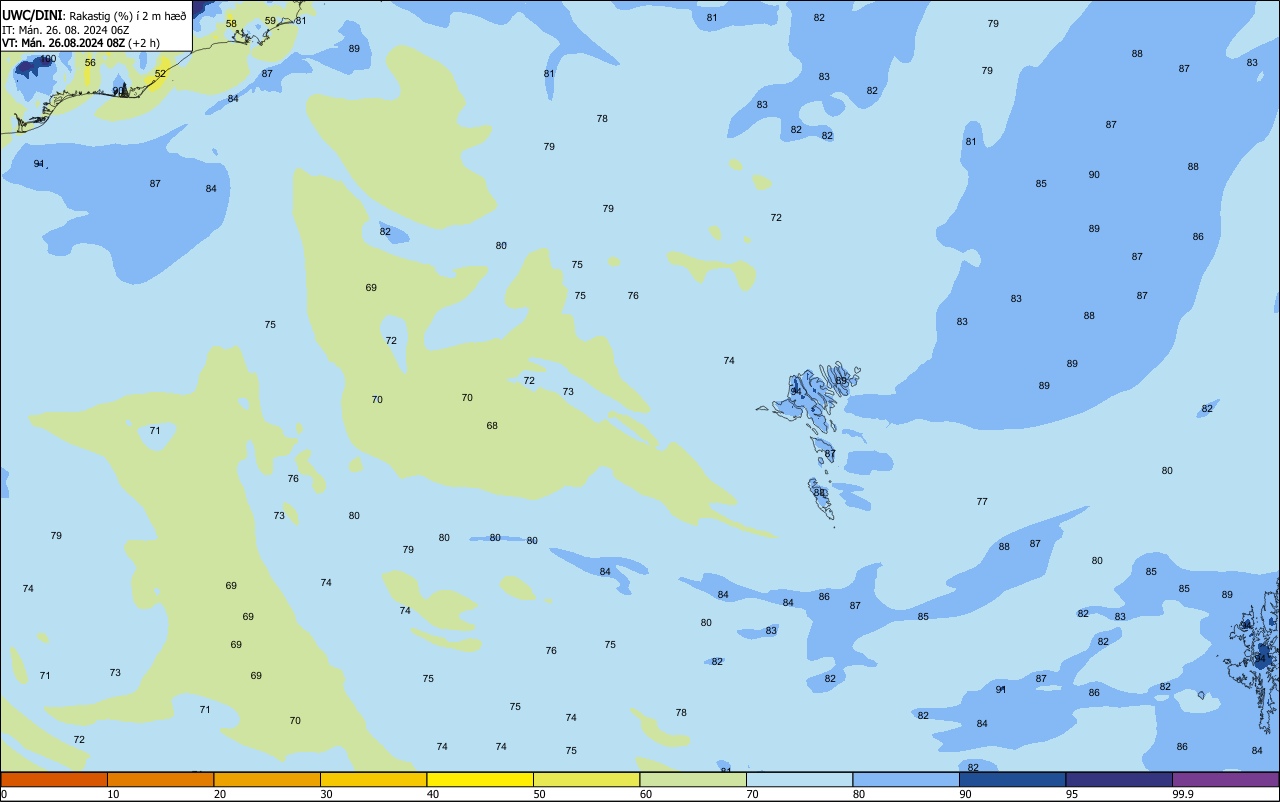Click the '77' humidity value southeast of Faroes
Screen dimensions: 1280x802
982,502
